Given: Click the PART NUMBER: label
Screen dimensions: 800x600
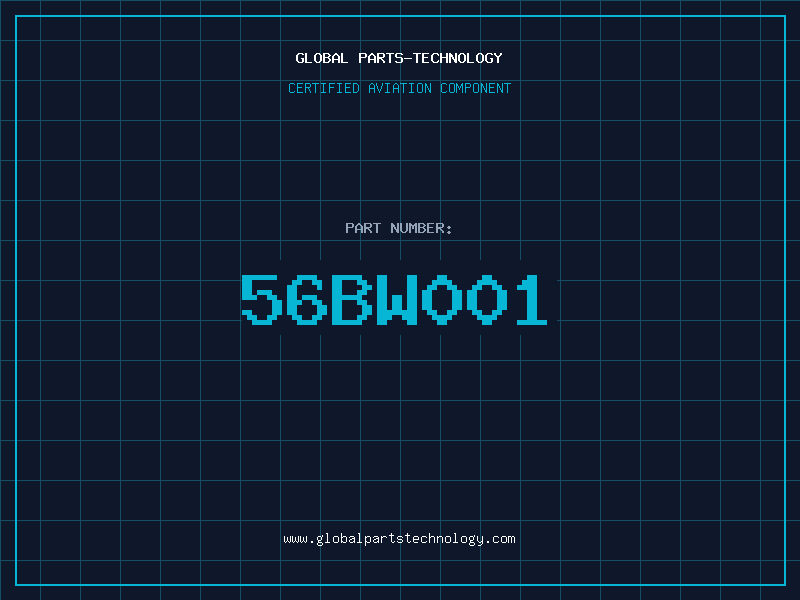Looking at the screenshot, I should coord(398,228).
